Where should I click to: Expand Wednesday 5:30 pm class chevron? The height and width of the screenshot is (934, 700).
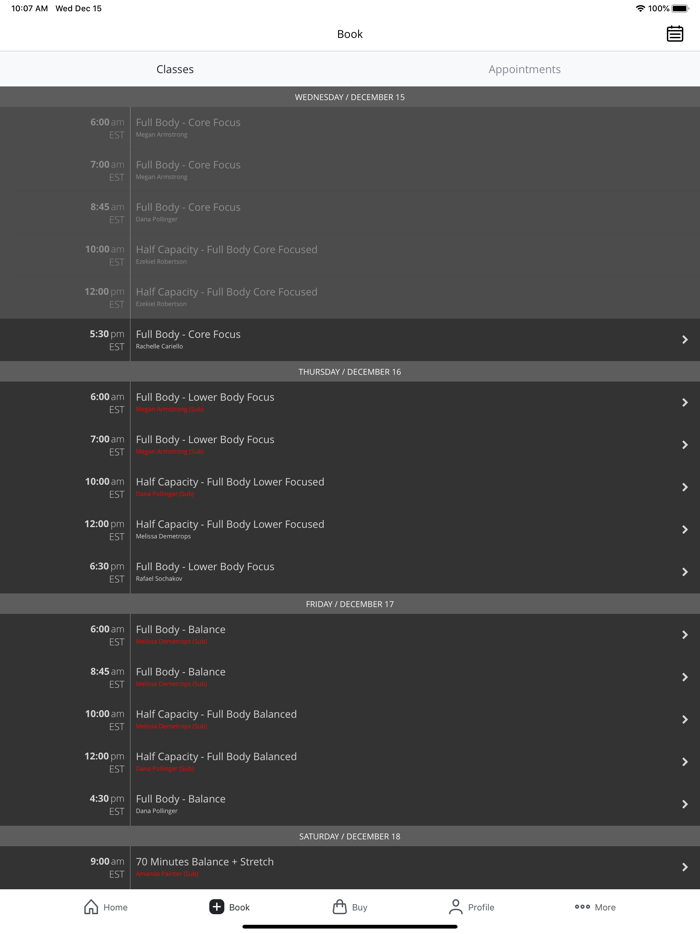[685, 340]
